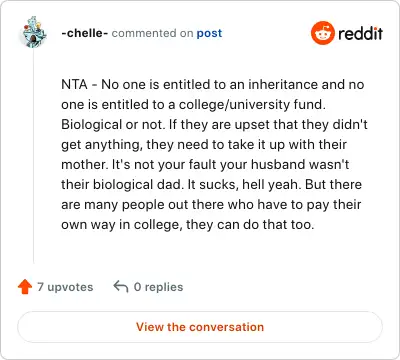Click the '7 upvotes' count label

pos(65,287)
